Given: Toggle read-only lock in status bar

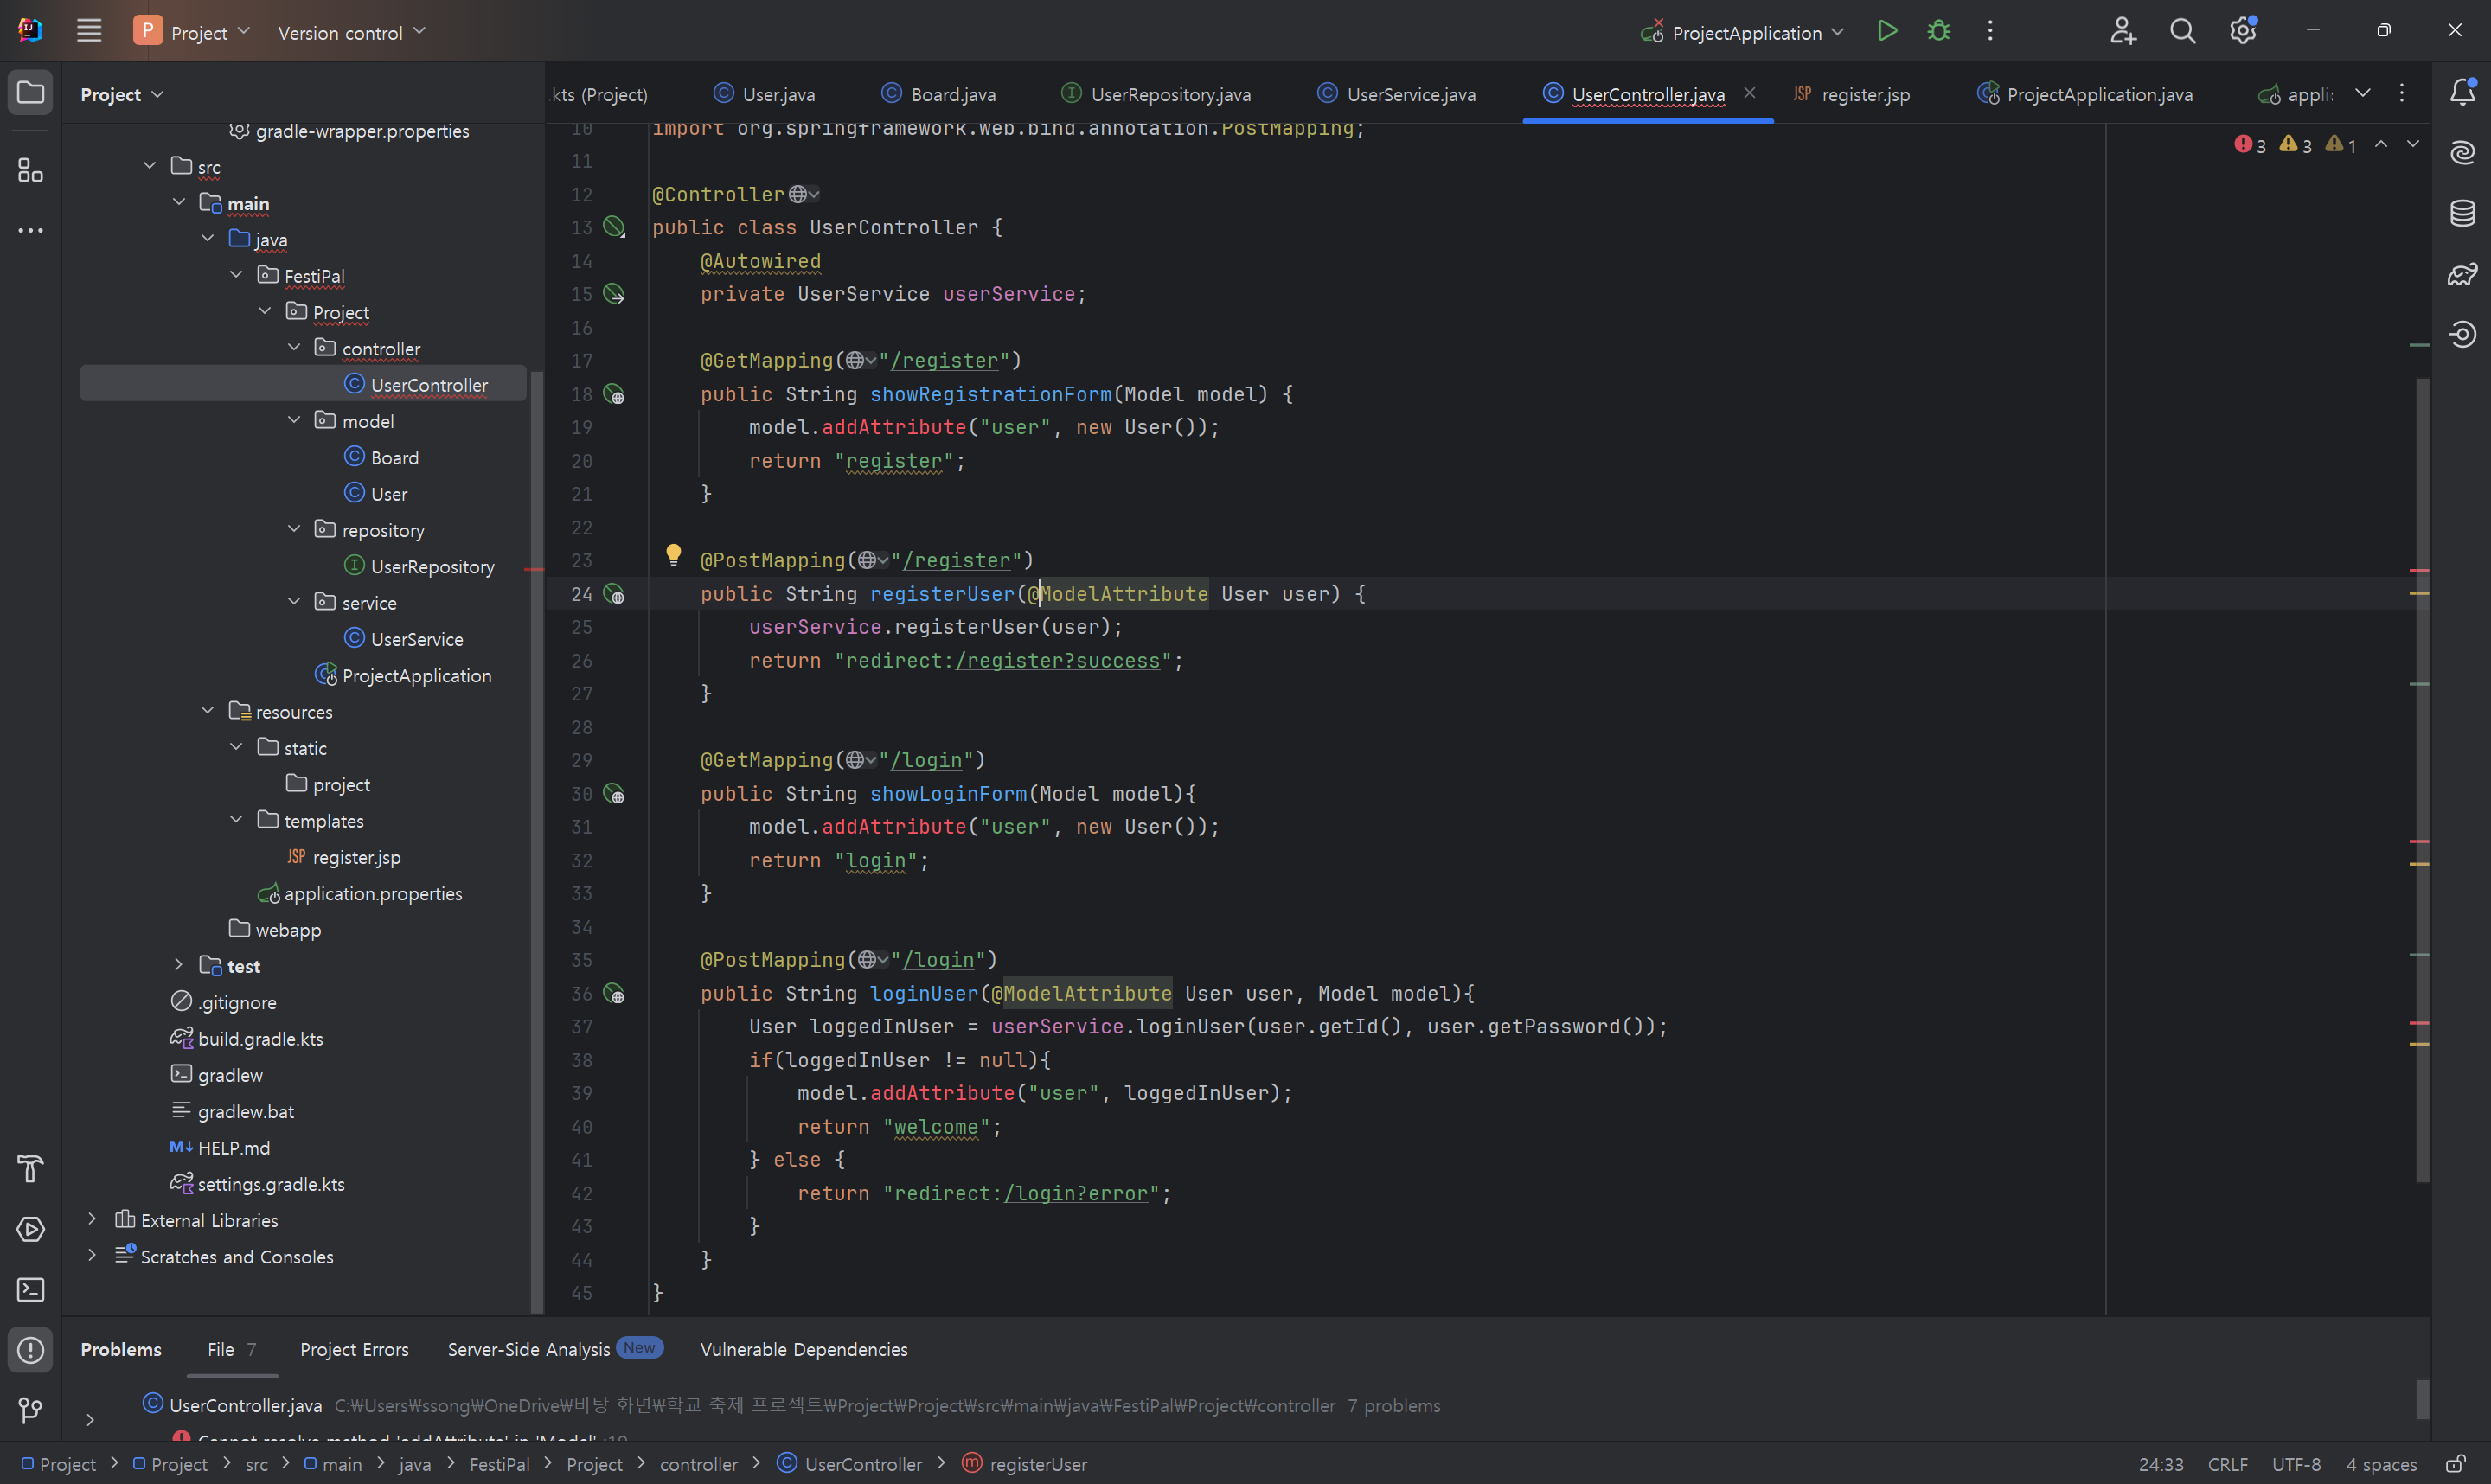Looking at the screenshot, I should coord(2455,1465).
